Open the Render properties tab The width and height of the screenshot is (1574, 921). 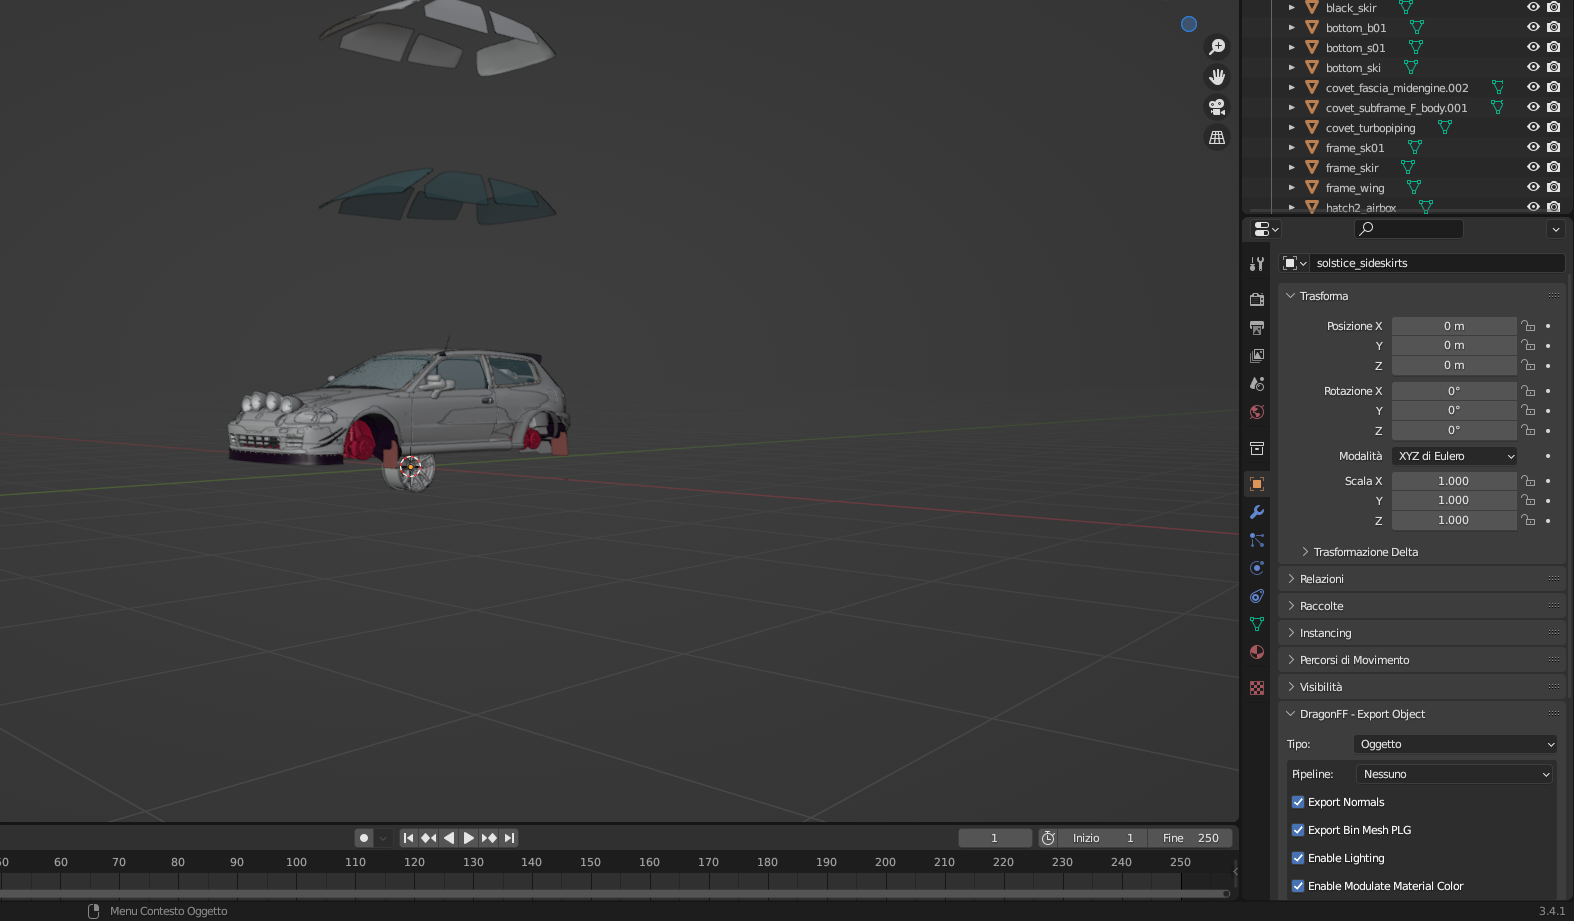(x=1257, y=299)
